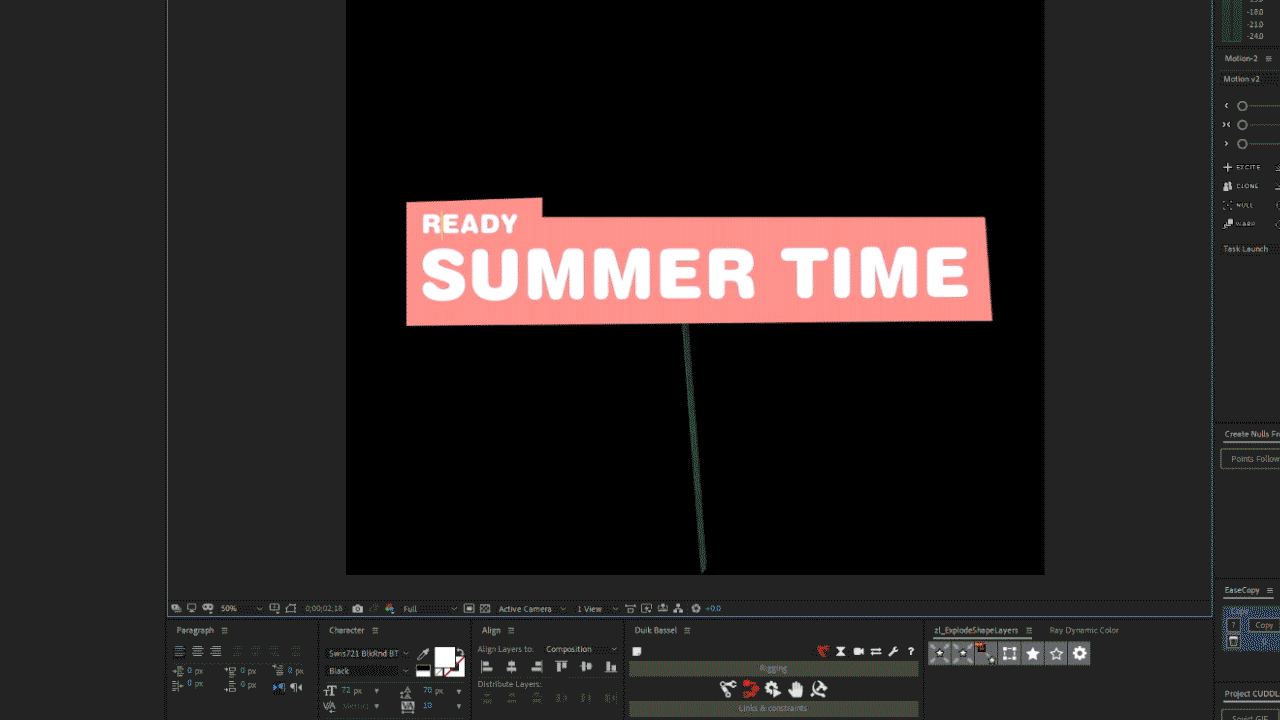
Task: Collapse the Duik Rigging section header
Action: tap(773, 668)
